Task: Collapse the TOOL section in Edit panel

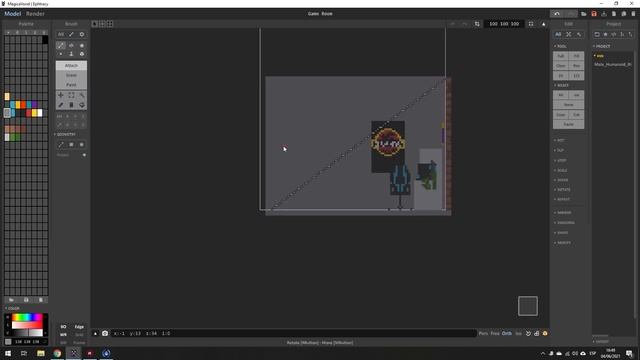Action: click(x=560, y=47)
